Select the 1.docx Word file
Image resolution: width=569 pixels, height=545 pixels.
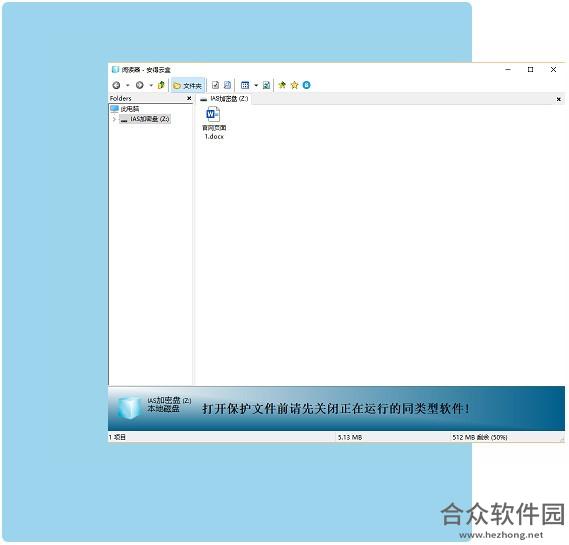214,123
